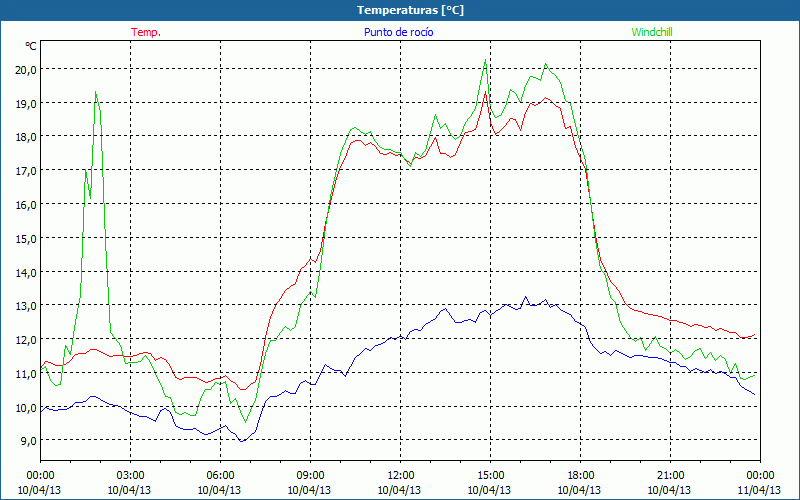Click the 19,0 value on the Y axis
The width and height of the screenshot is (800, 500).
[27, 104]
